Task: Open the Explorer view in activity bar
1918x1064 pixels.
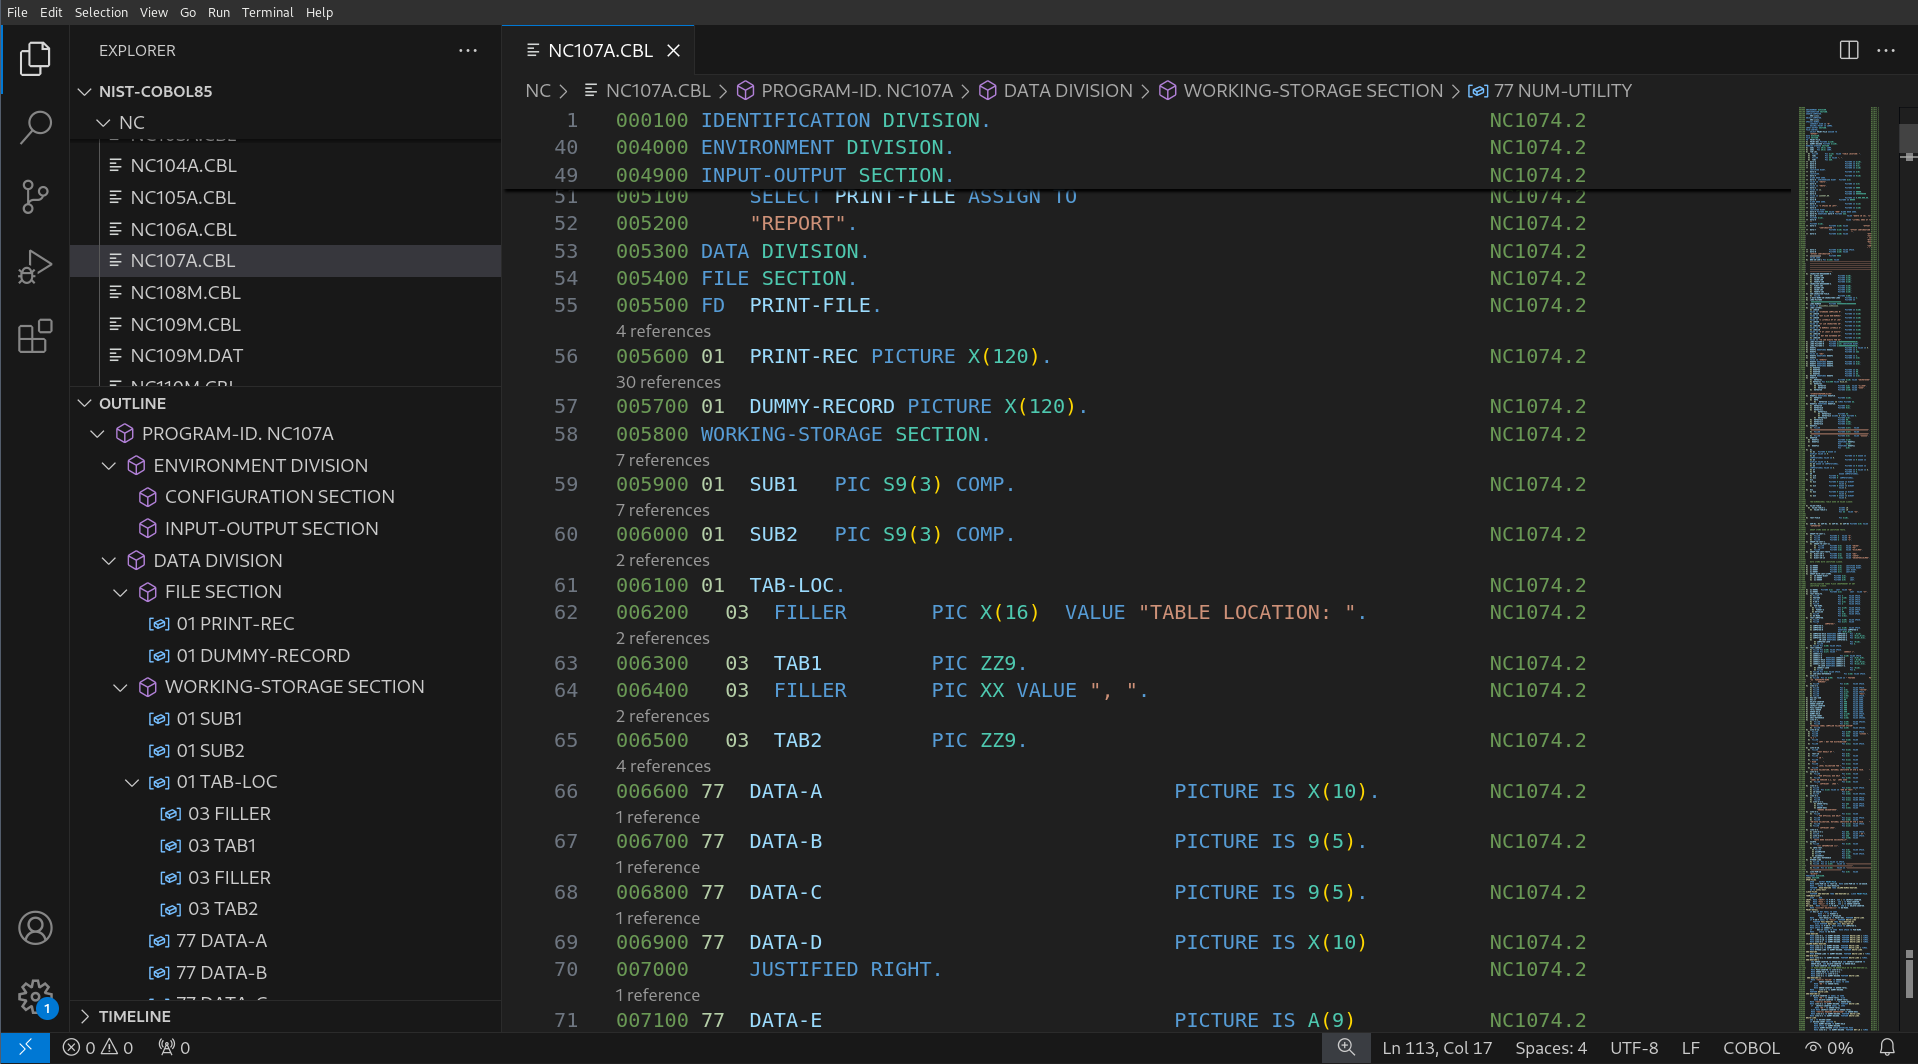Action: pos(35,59)
